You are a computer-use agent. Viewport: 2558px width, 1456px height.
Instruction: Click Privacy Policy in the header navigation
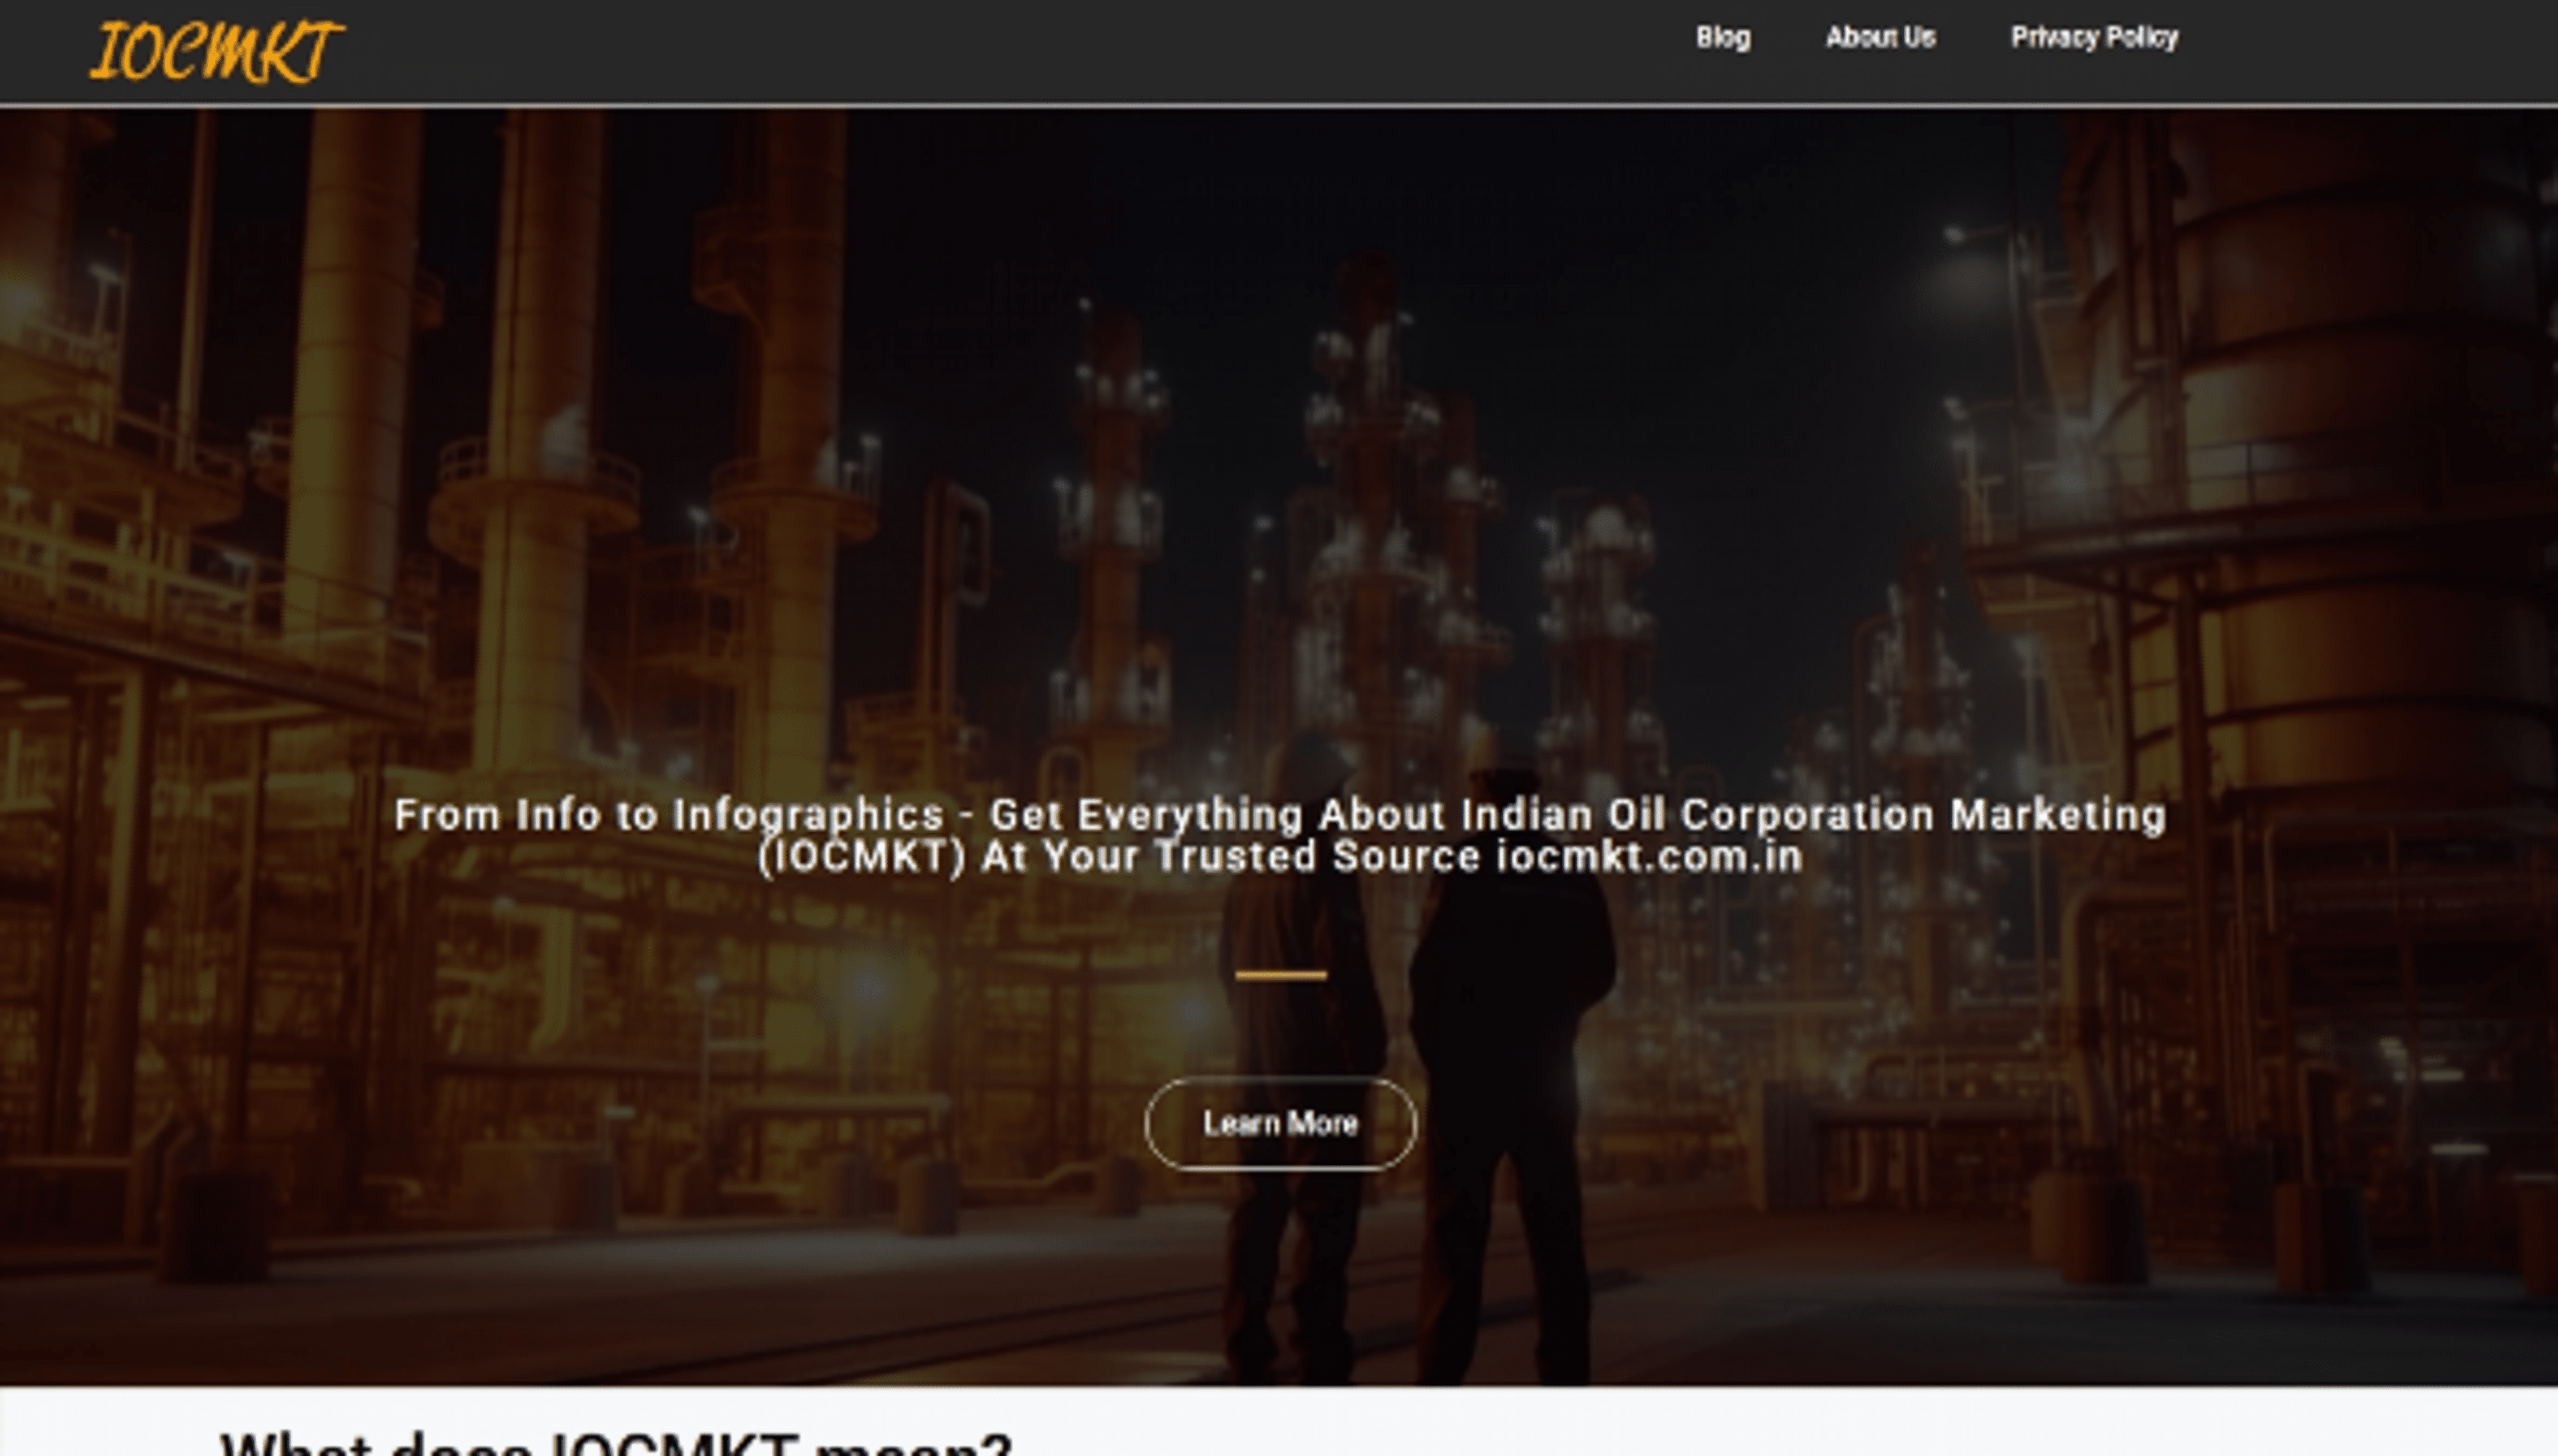pos(2094,38)
